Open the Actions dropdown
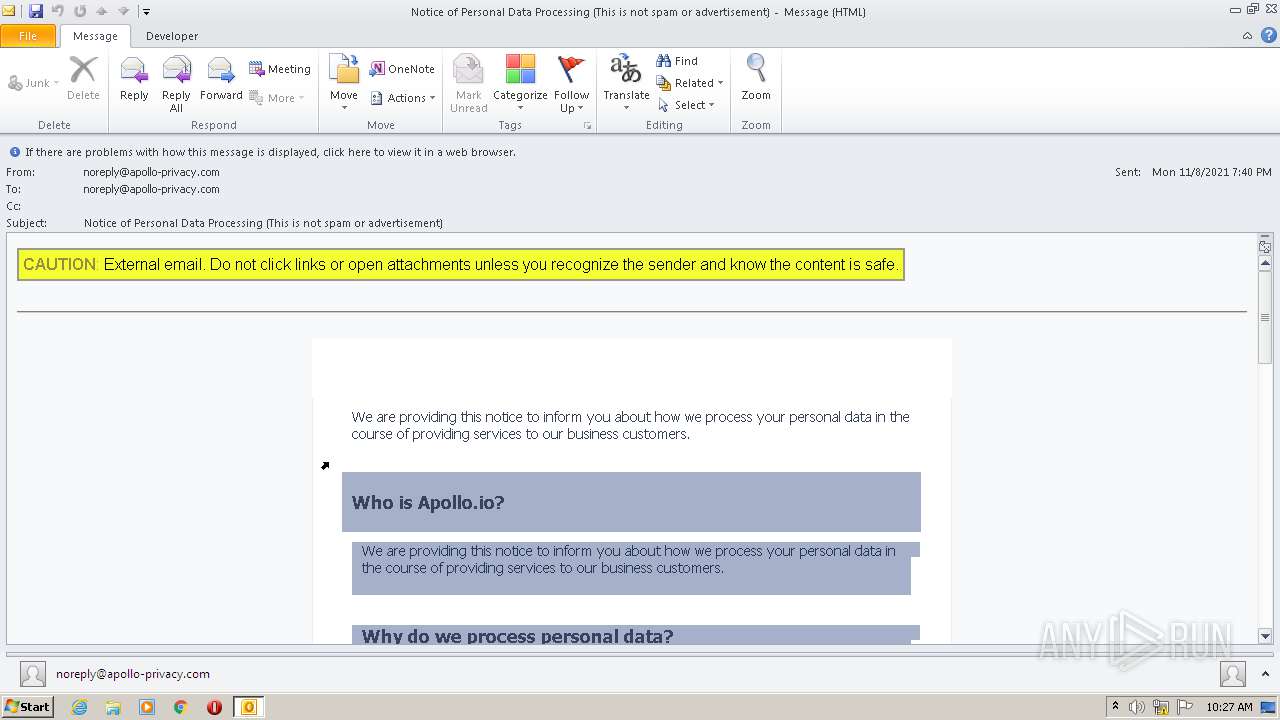 pyautogui.click(x=403, y=98)
